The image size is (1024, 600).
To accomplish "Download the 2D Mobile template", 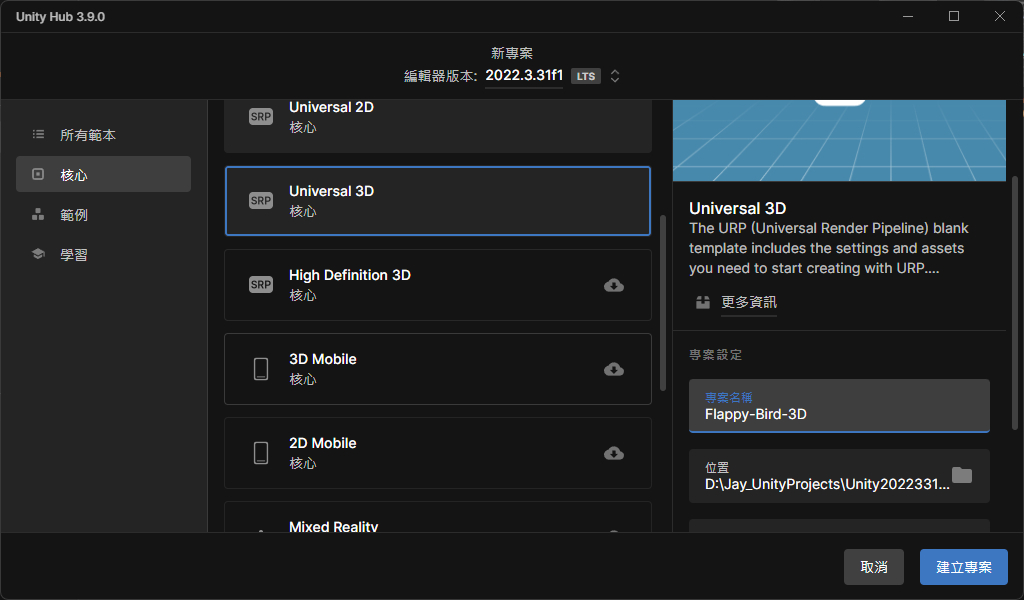I will point(614,453).
